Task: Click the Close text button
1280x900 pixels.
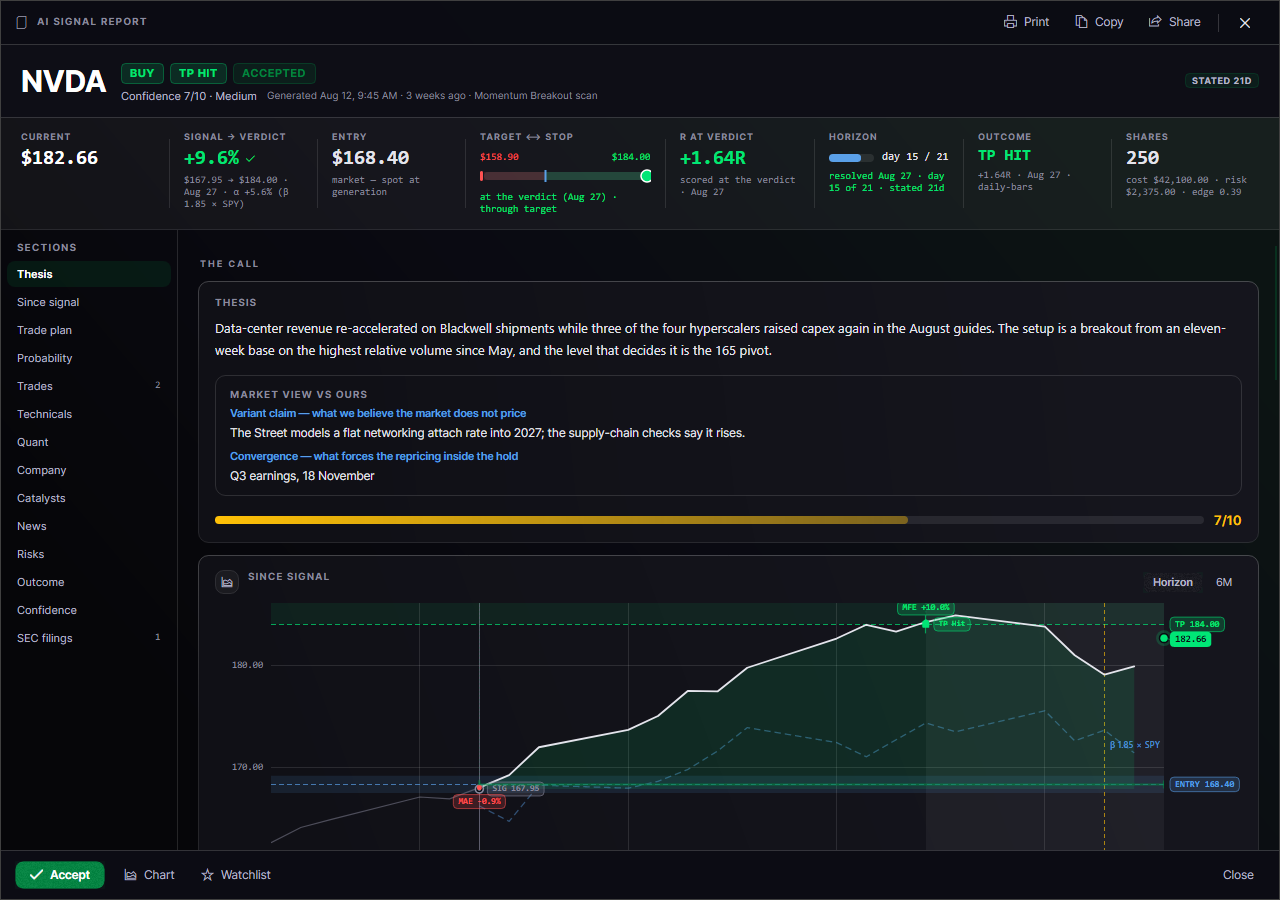Action: pyautogui.click(x=1238, y=875)
